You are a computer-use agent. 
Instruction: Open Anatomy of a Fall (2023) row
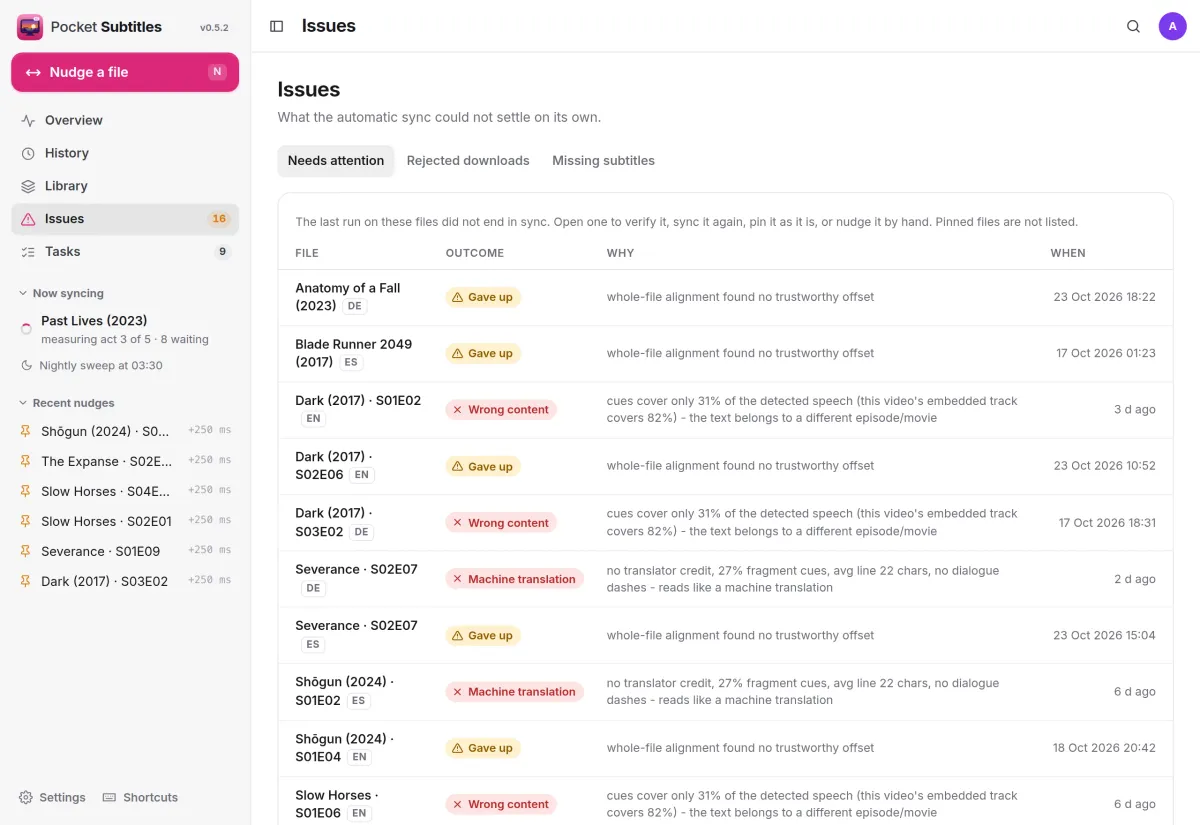coord(725,297)
